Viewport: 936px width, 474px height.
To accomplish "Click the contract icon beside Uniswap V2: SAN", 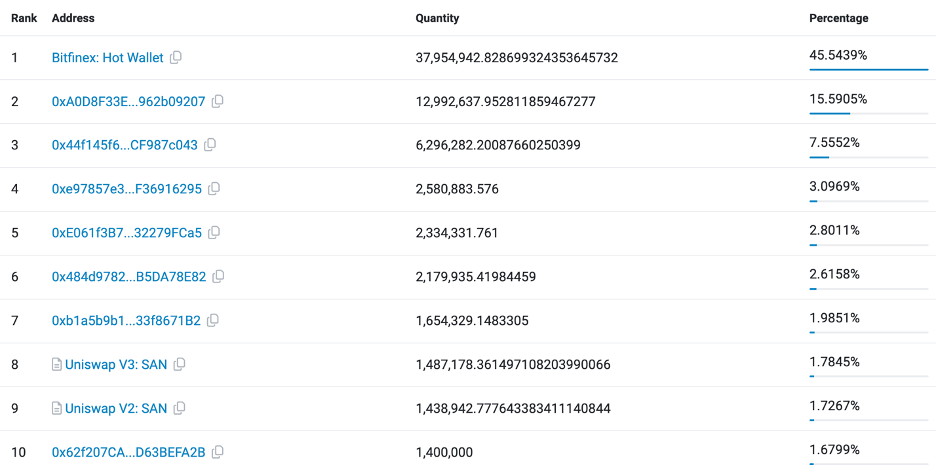I will point(57,409).
